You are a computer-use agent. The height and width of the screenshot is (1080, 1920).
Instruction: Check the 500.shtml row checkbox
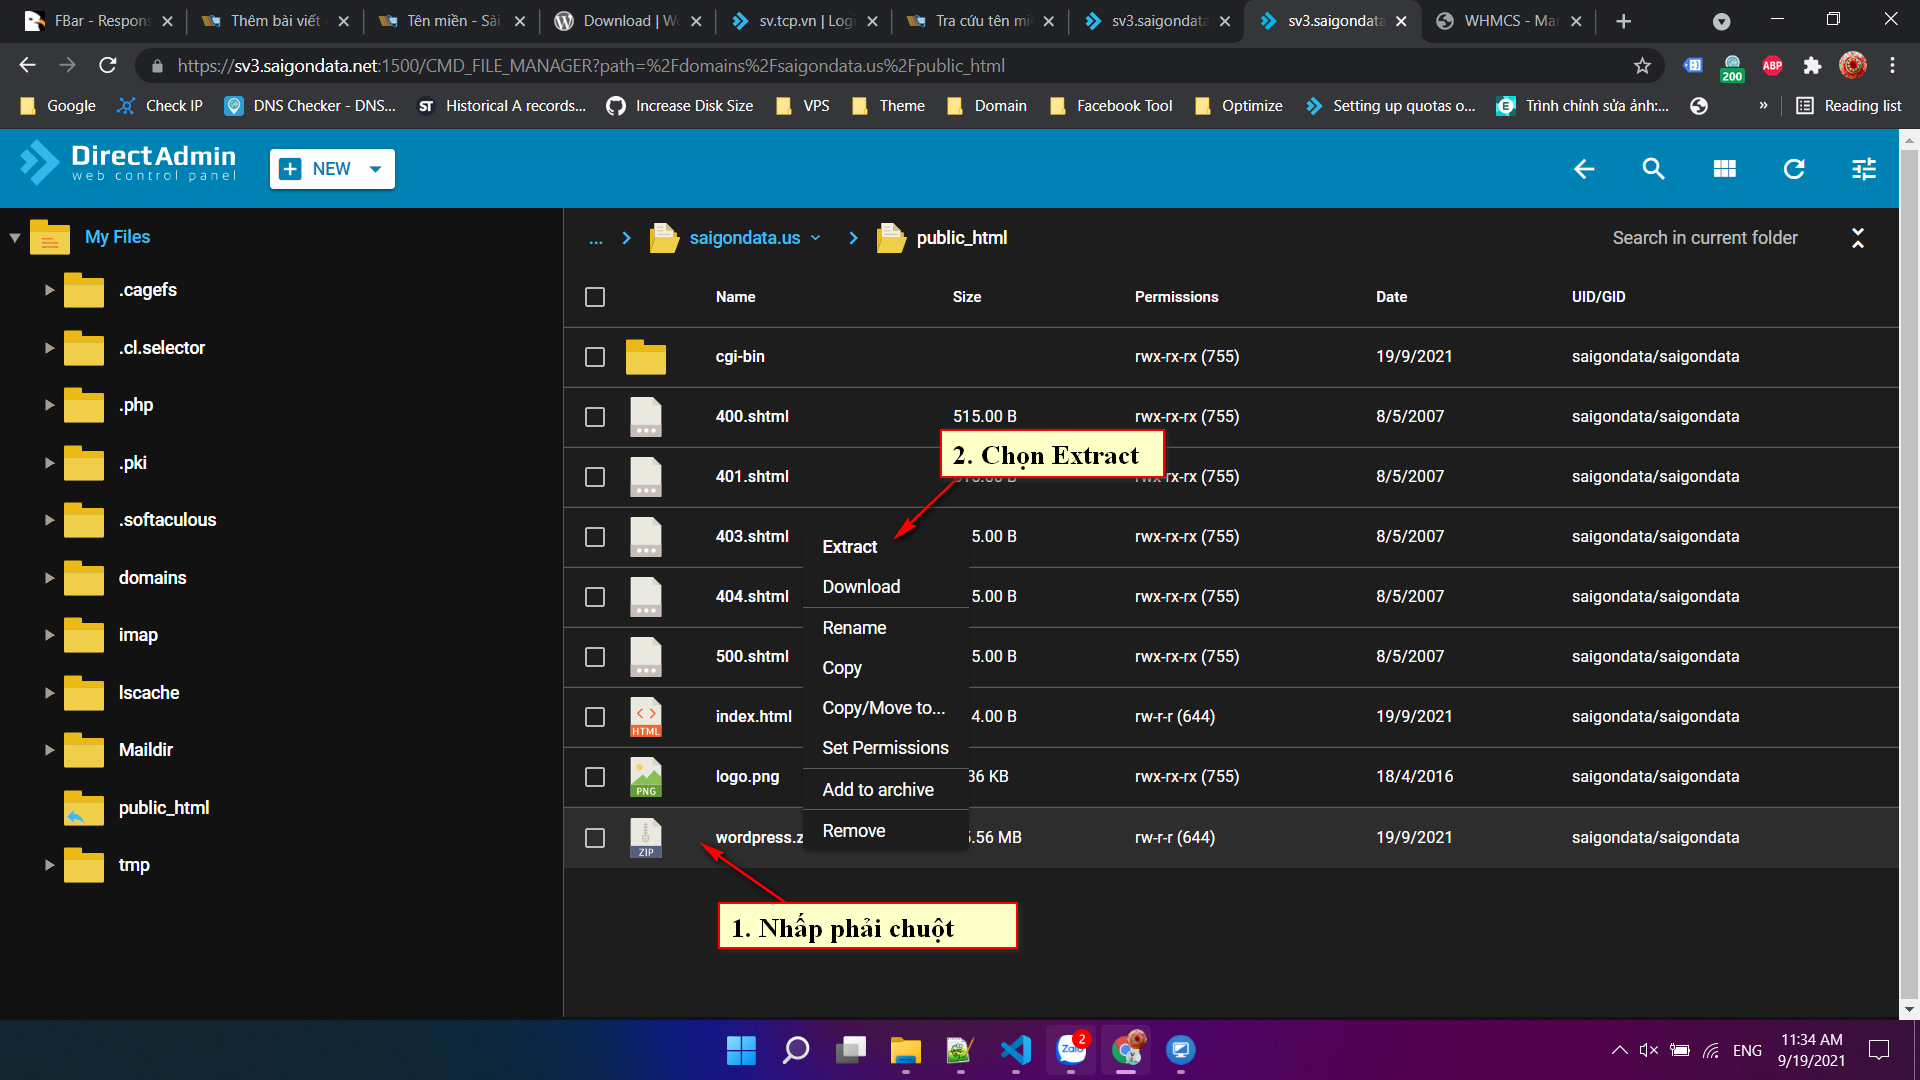(595, 657)
